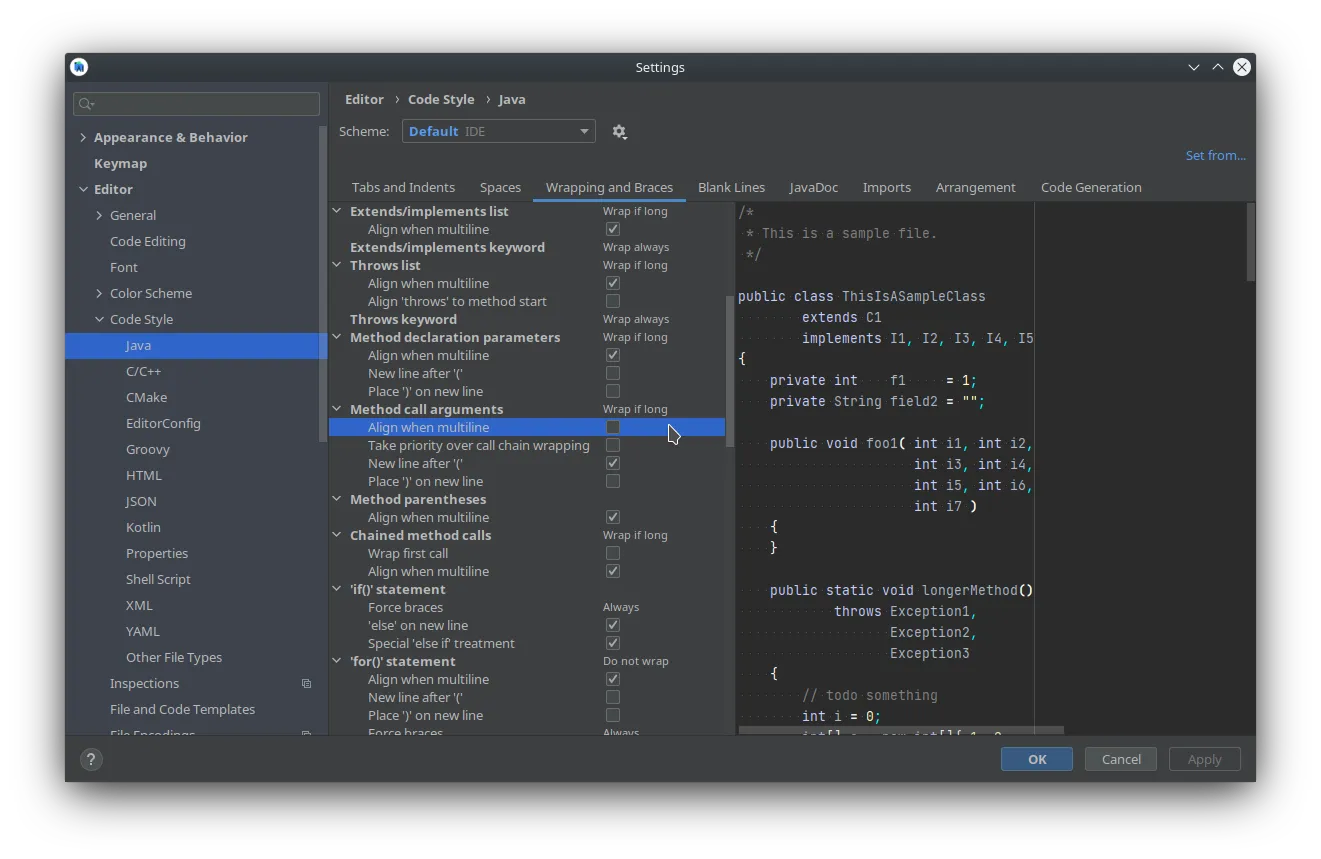Viewport: 1321px width, 859px height.
Task: Uncheck 'else' on new line
Action: [x=613, y=625]
